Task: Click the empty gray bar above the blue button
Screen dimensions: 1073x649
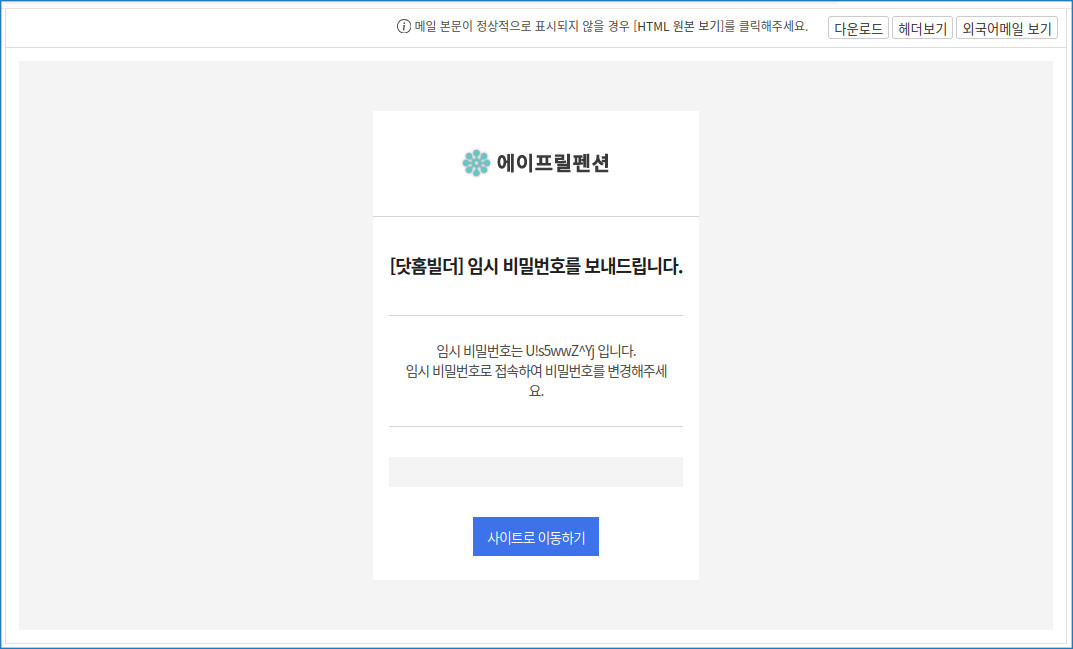Action: [x=535, y=472]
